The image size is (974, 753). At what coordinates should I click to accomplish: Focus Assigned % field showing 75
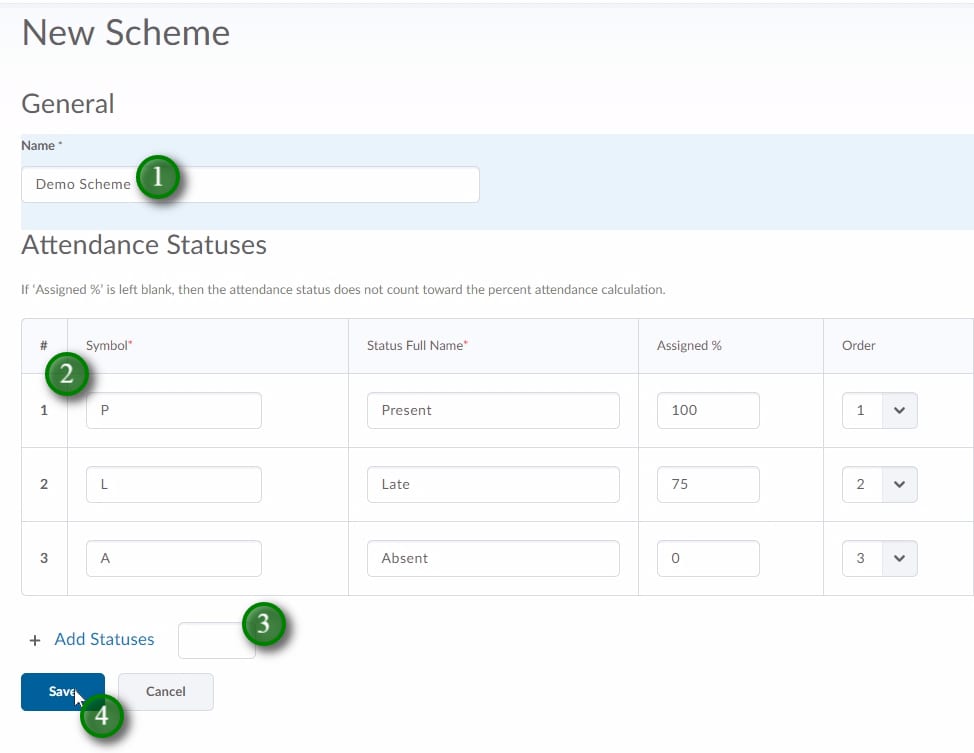(x=707, y=485)
